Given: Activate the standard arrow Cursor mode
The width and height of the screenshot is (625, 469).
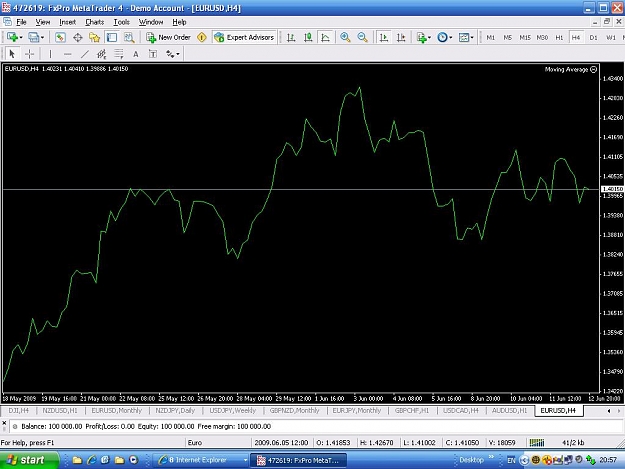Looking at the screenshot, I should pyautogui.click(x=12, y=54).
